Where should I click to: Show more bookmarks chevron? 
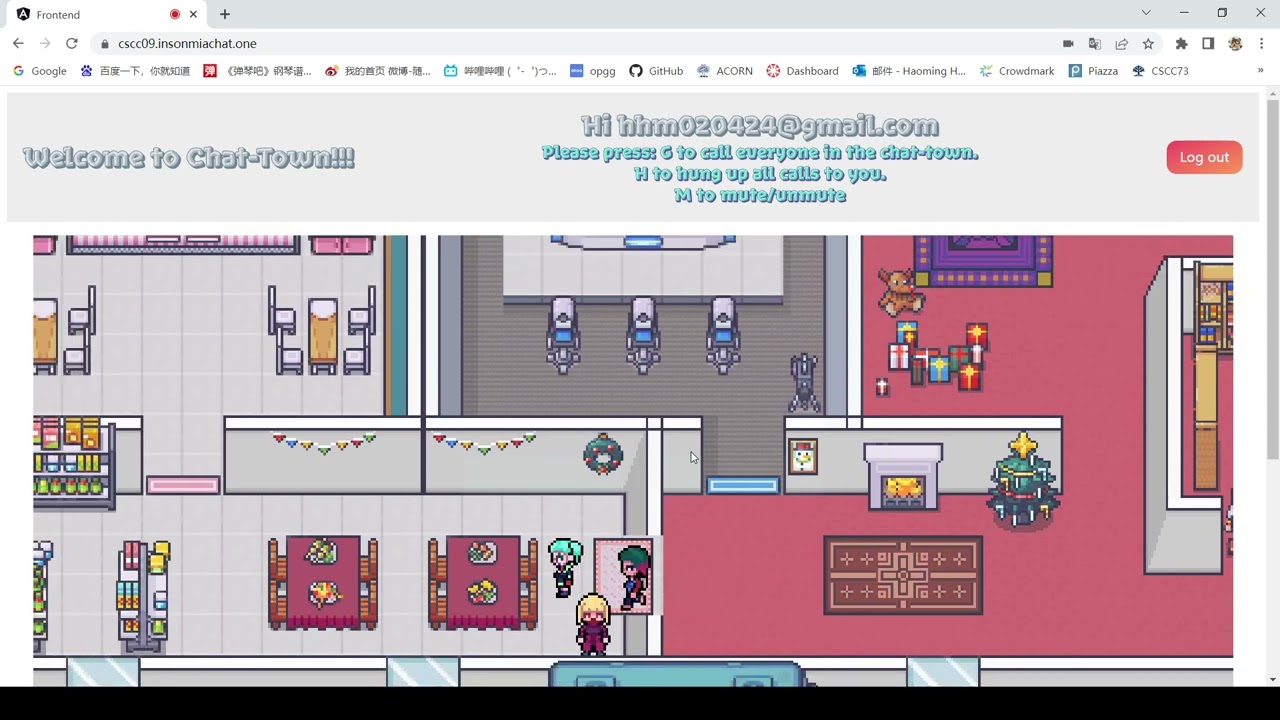point(1260,71)
